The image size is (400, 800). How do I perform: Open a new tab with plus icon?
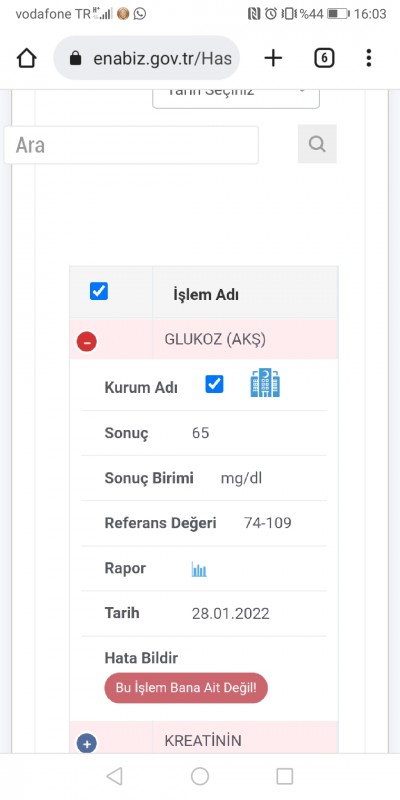pos(273,59)
